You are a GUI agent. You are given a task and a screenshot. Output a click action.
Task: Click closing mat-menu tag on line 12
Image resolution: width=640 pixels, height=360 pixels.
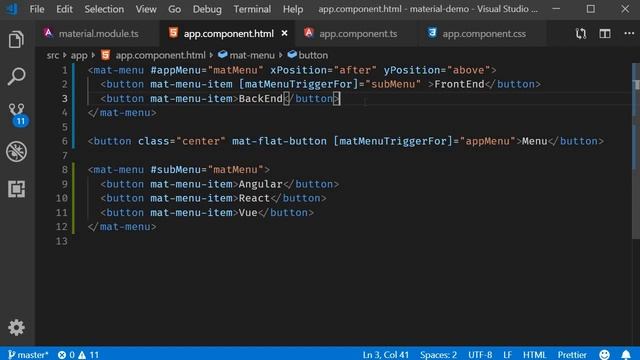[122, 227]
